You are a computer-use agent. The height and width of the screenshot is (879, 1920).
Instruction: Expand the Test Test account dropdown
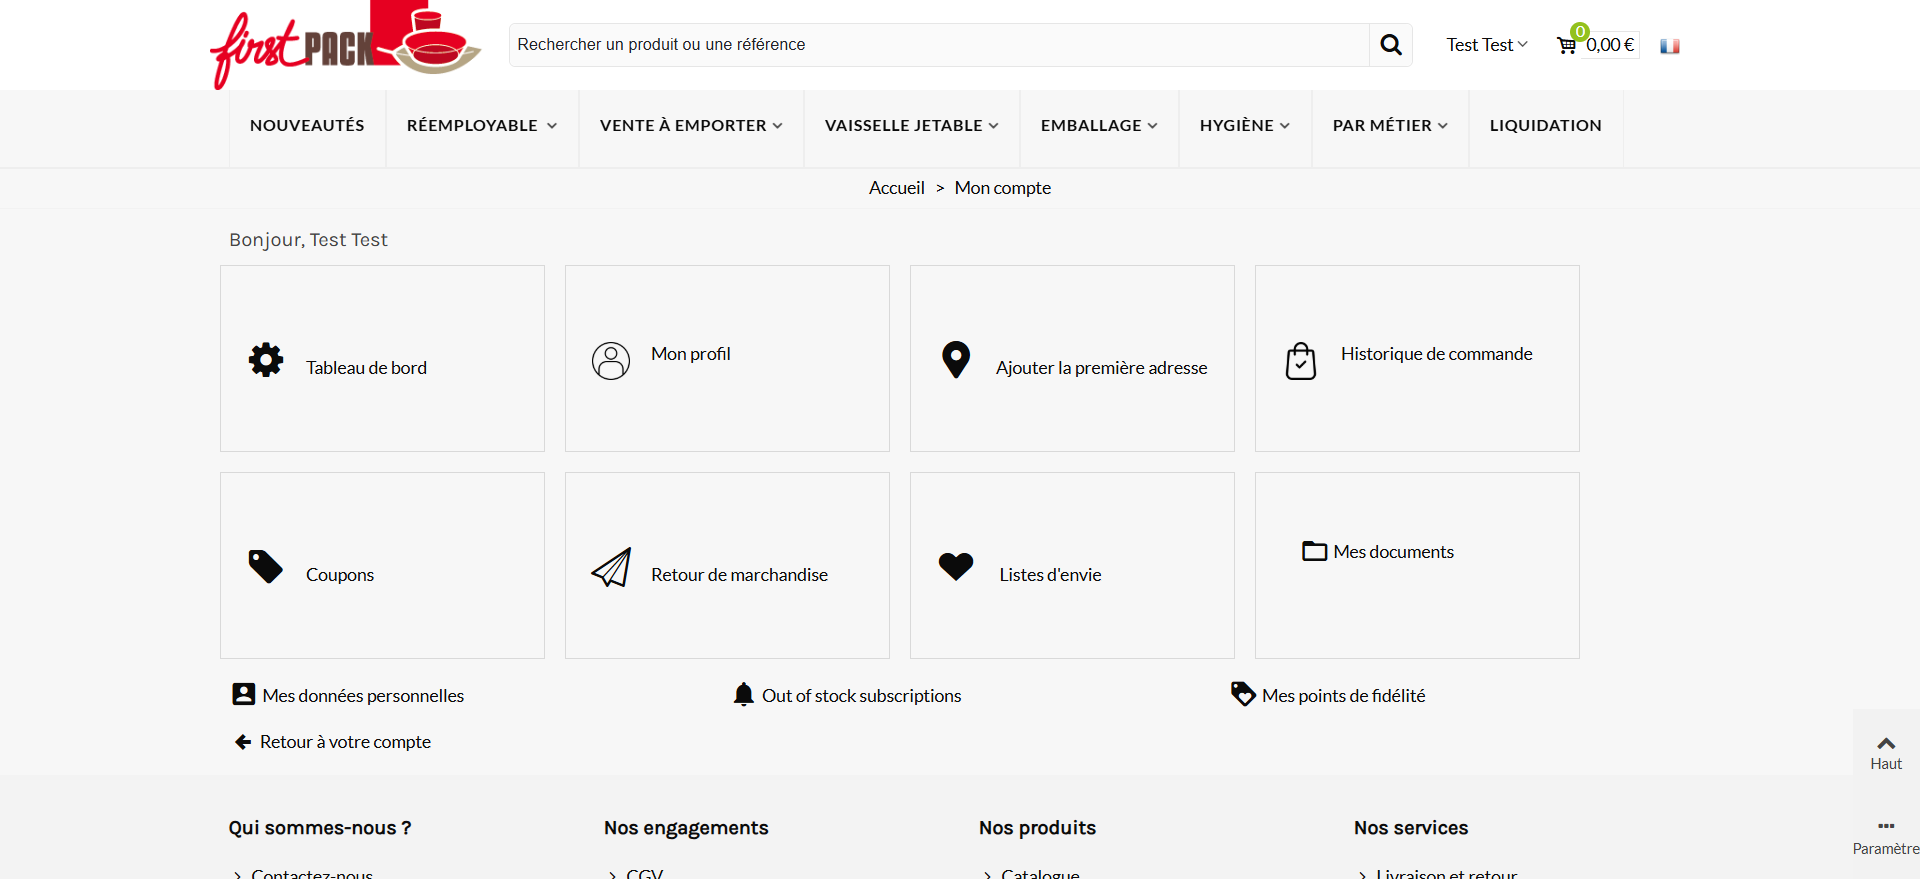1486,45
